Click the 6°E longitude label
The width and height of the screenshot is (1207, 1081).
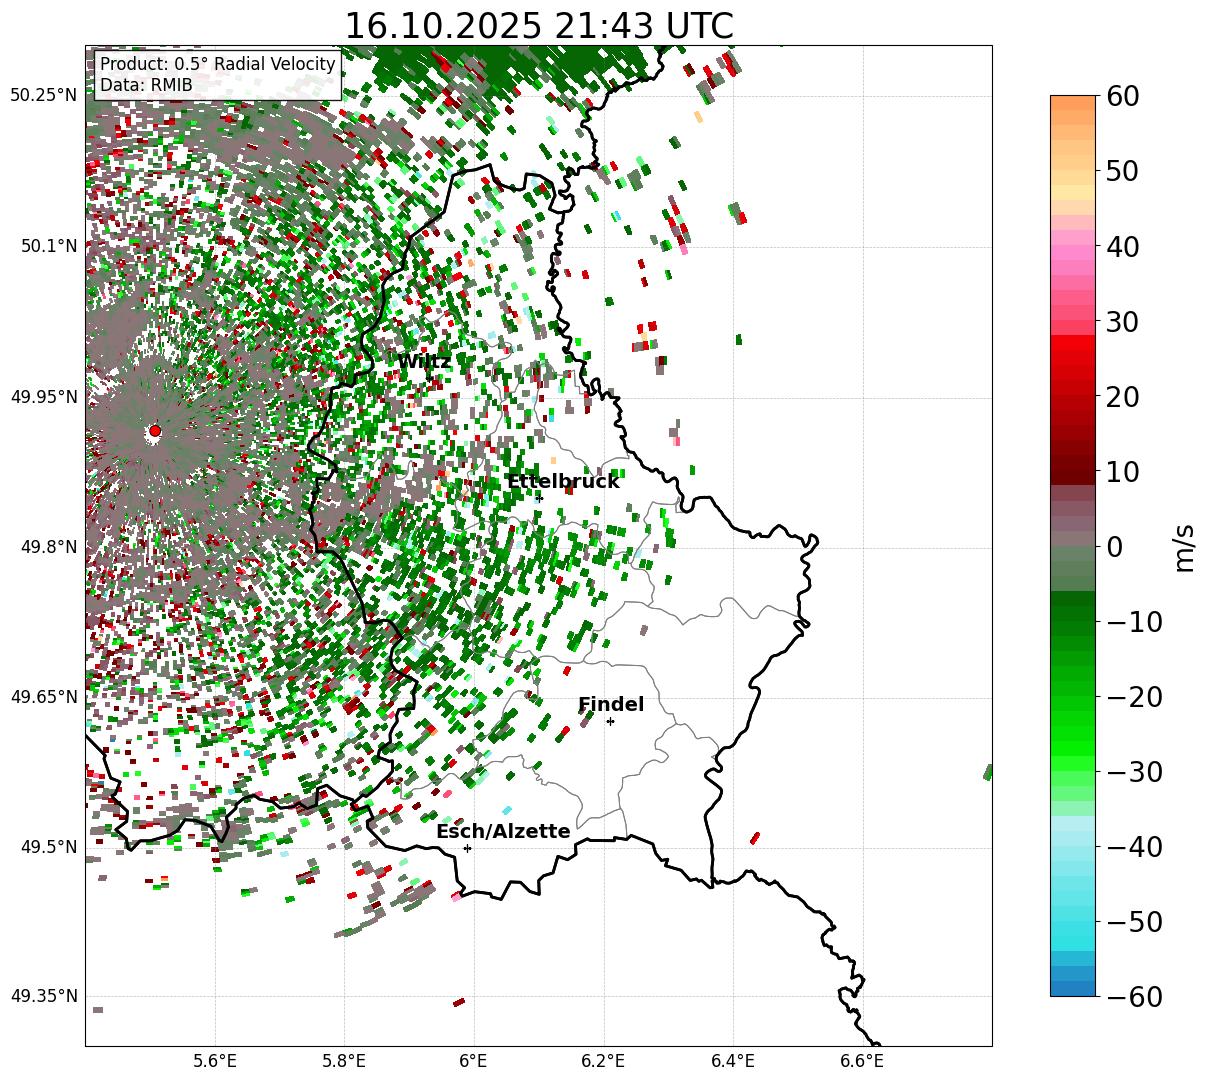[x=474, y=1061]
